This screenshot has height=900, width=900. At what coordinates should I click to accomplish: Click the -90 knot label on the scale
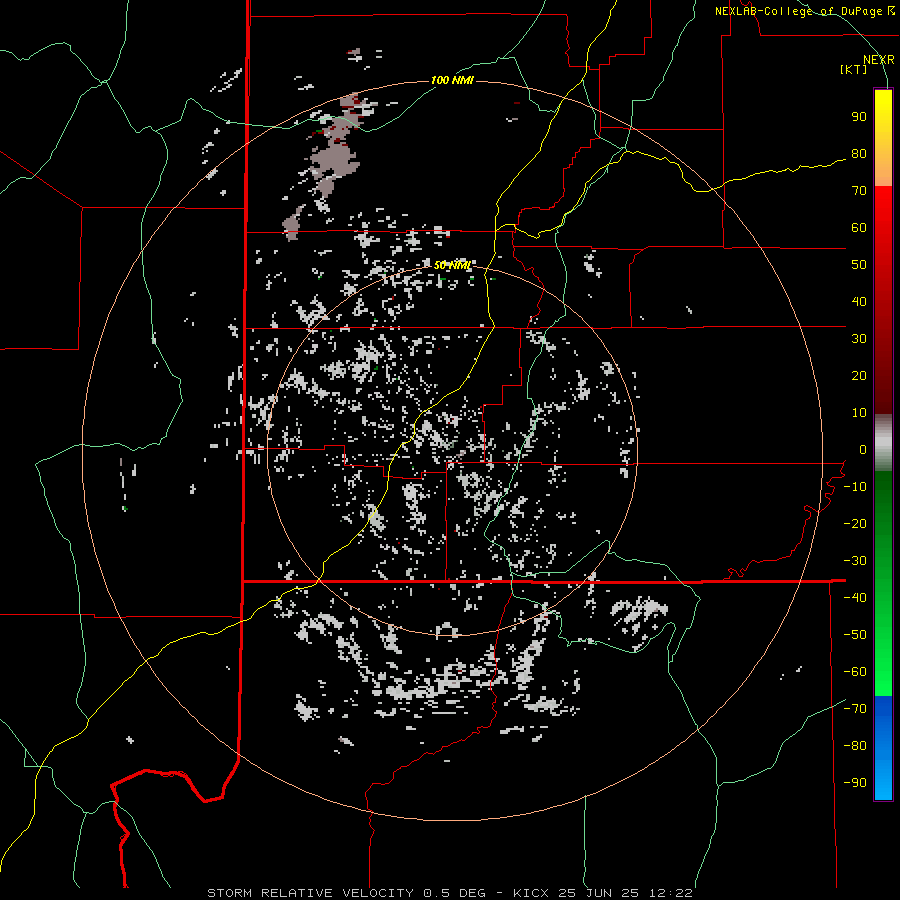coord(855,782)
